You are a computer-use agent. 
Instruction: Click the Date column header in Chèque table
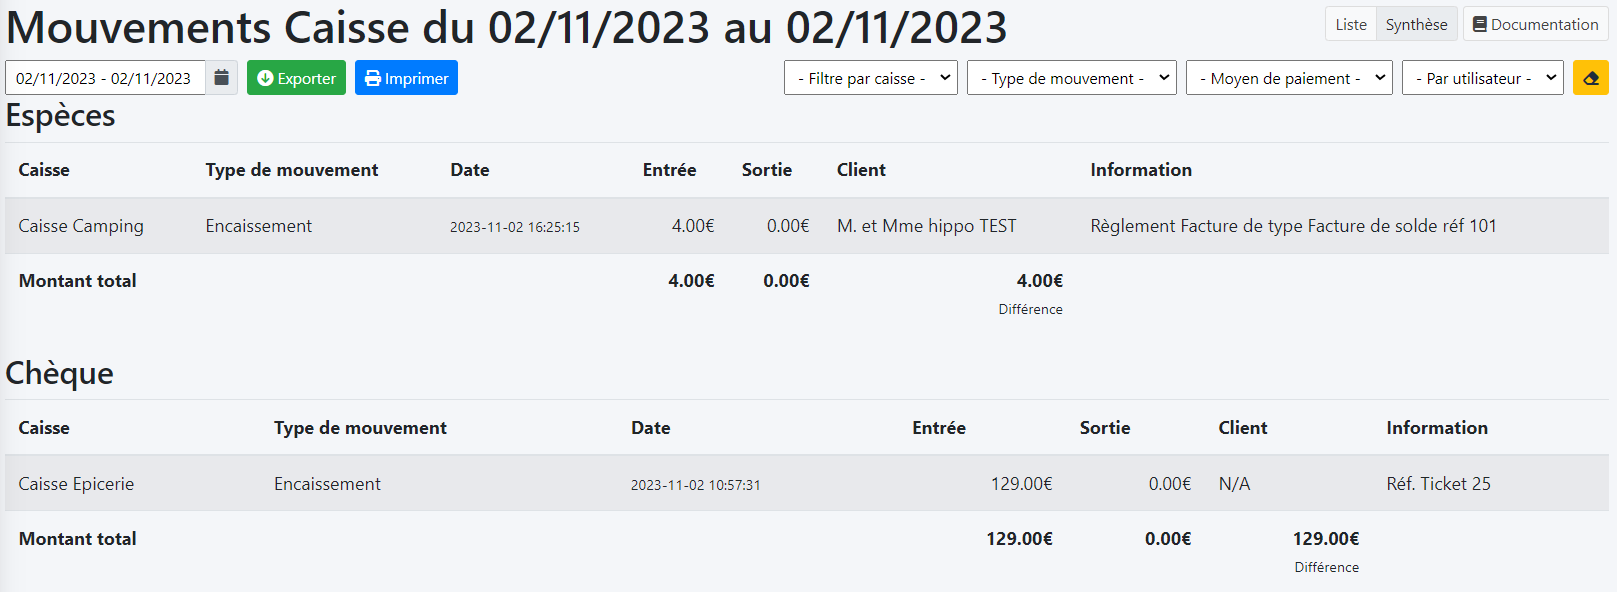(650, 428)
